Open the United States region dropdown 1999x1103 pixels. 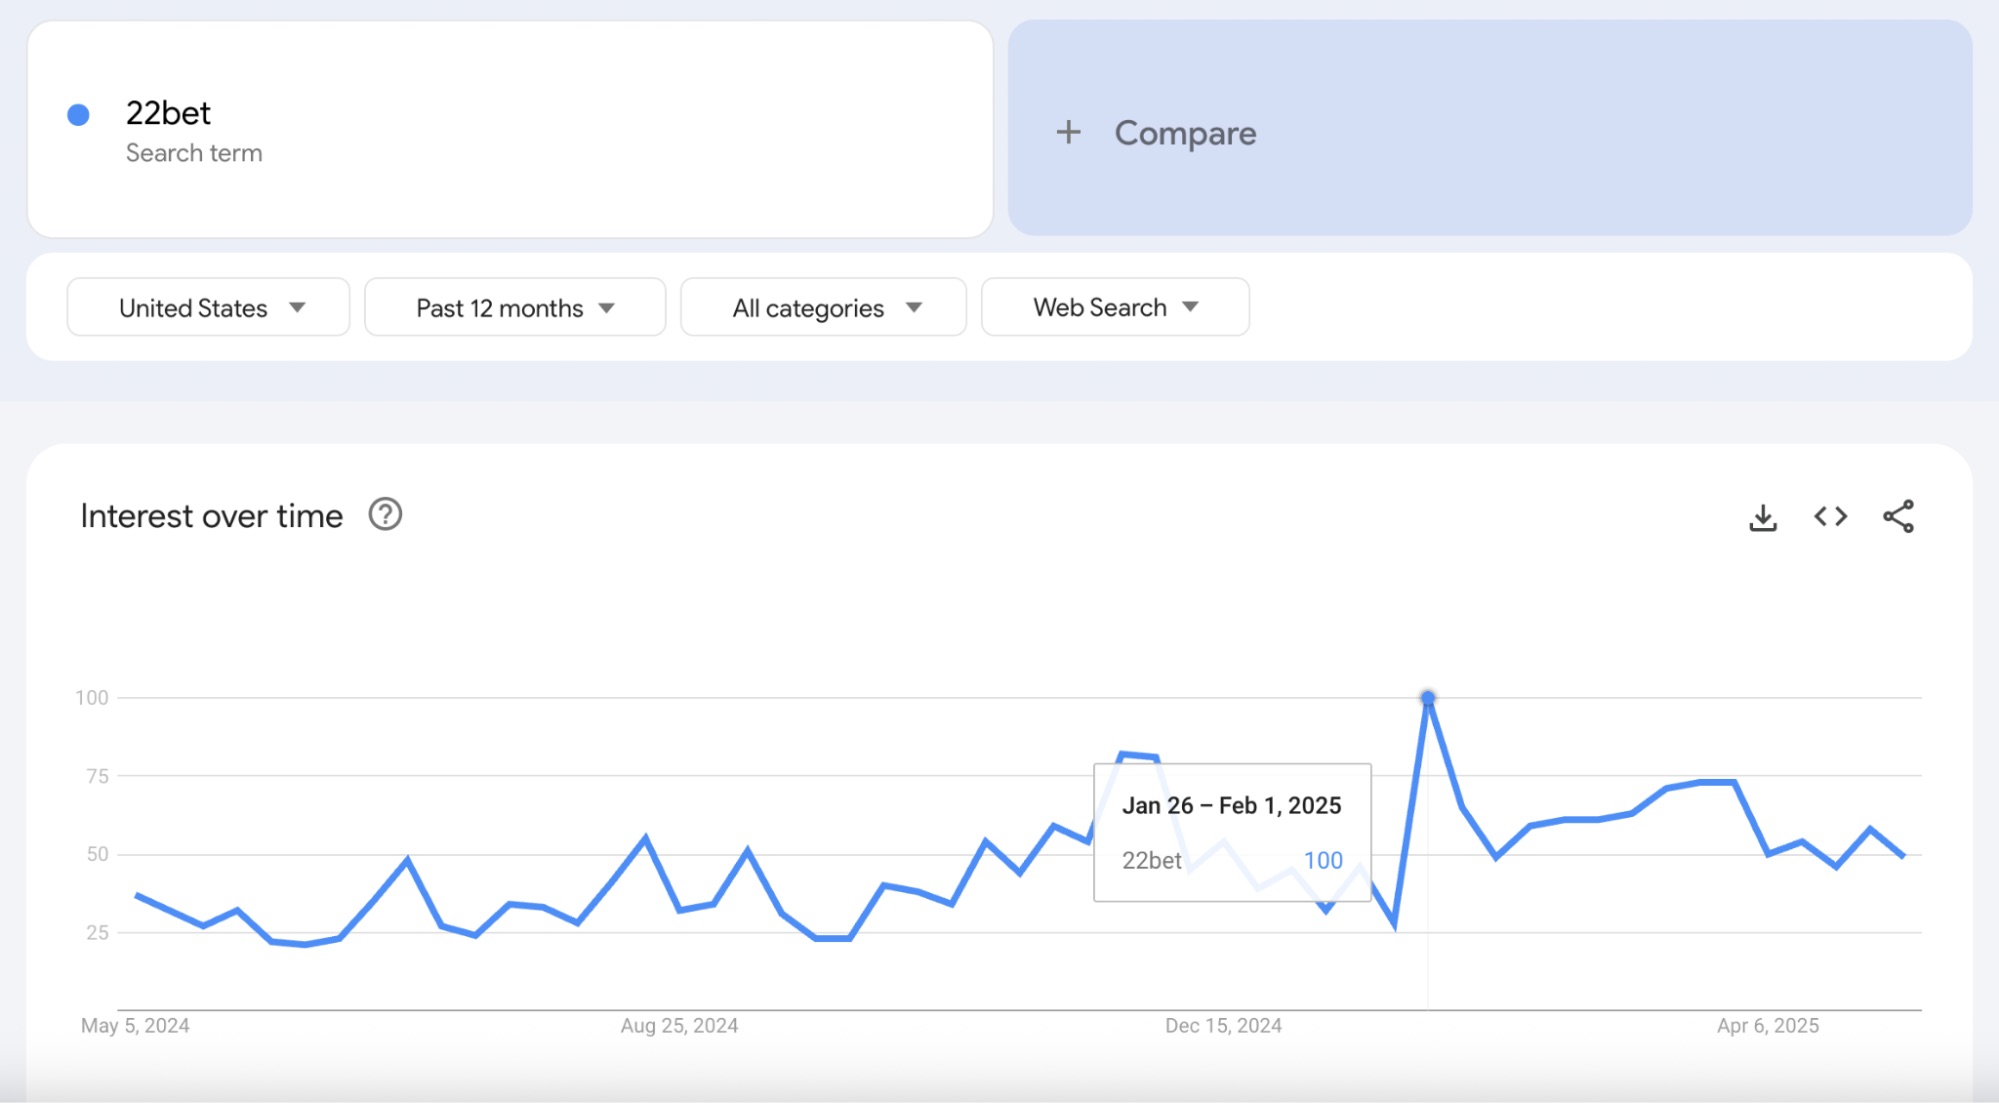(x=208, y=307)
